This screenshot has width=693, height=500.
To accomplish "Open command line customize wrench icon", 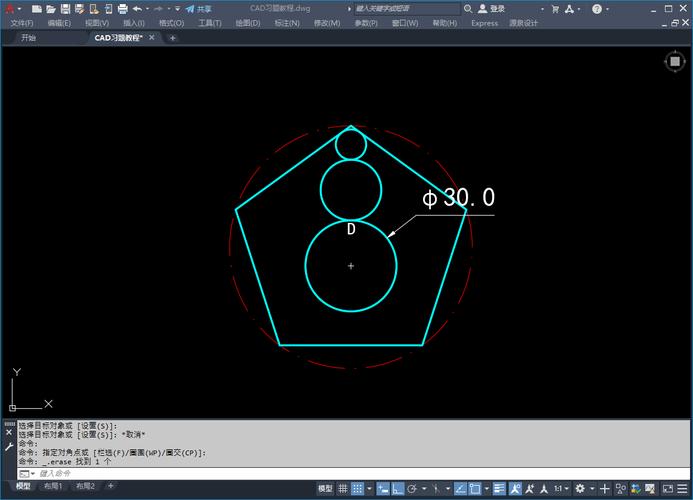I will point(9,447).
